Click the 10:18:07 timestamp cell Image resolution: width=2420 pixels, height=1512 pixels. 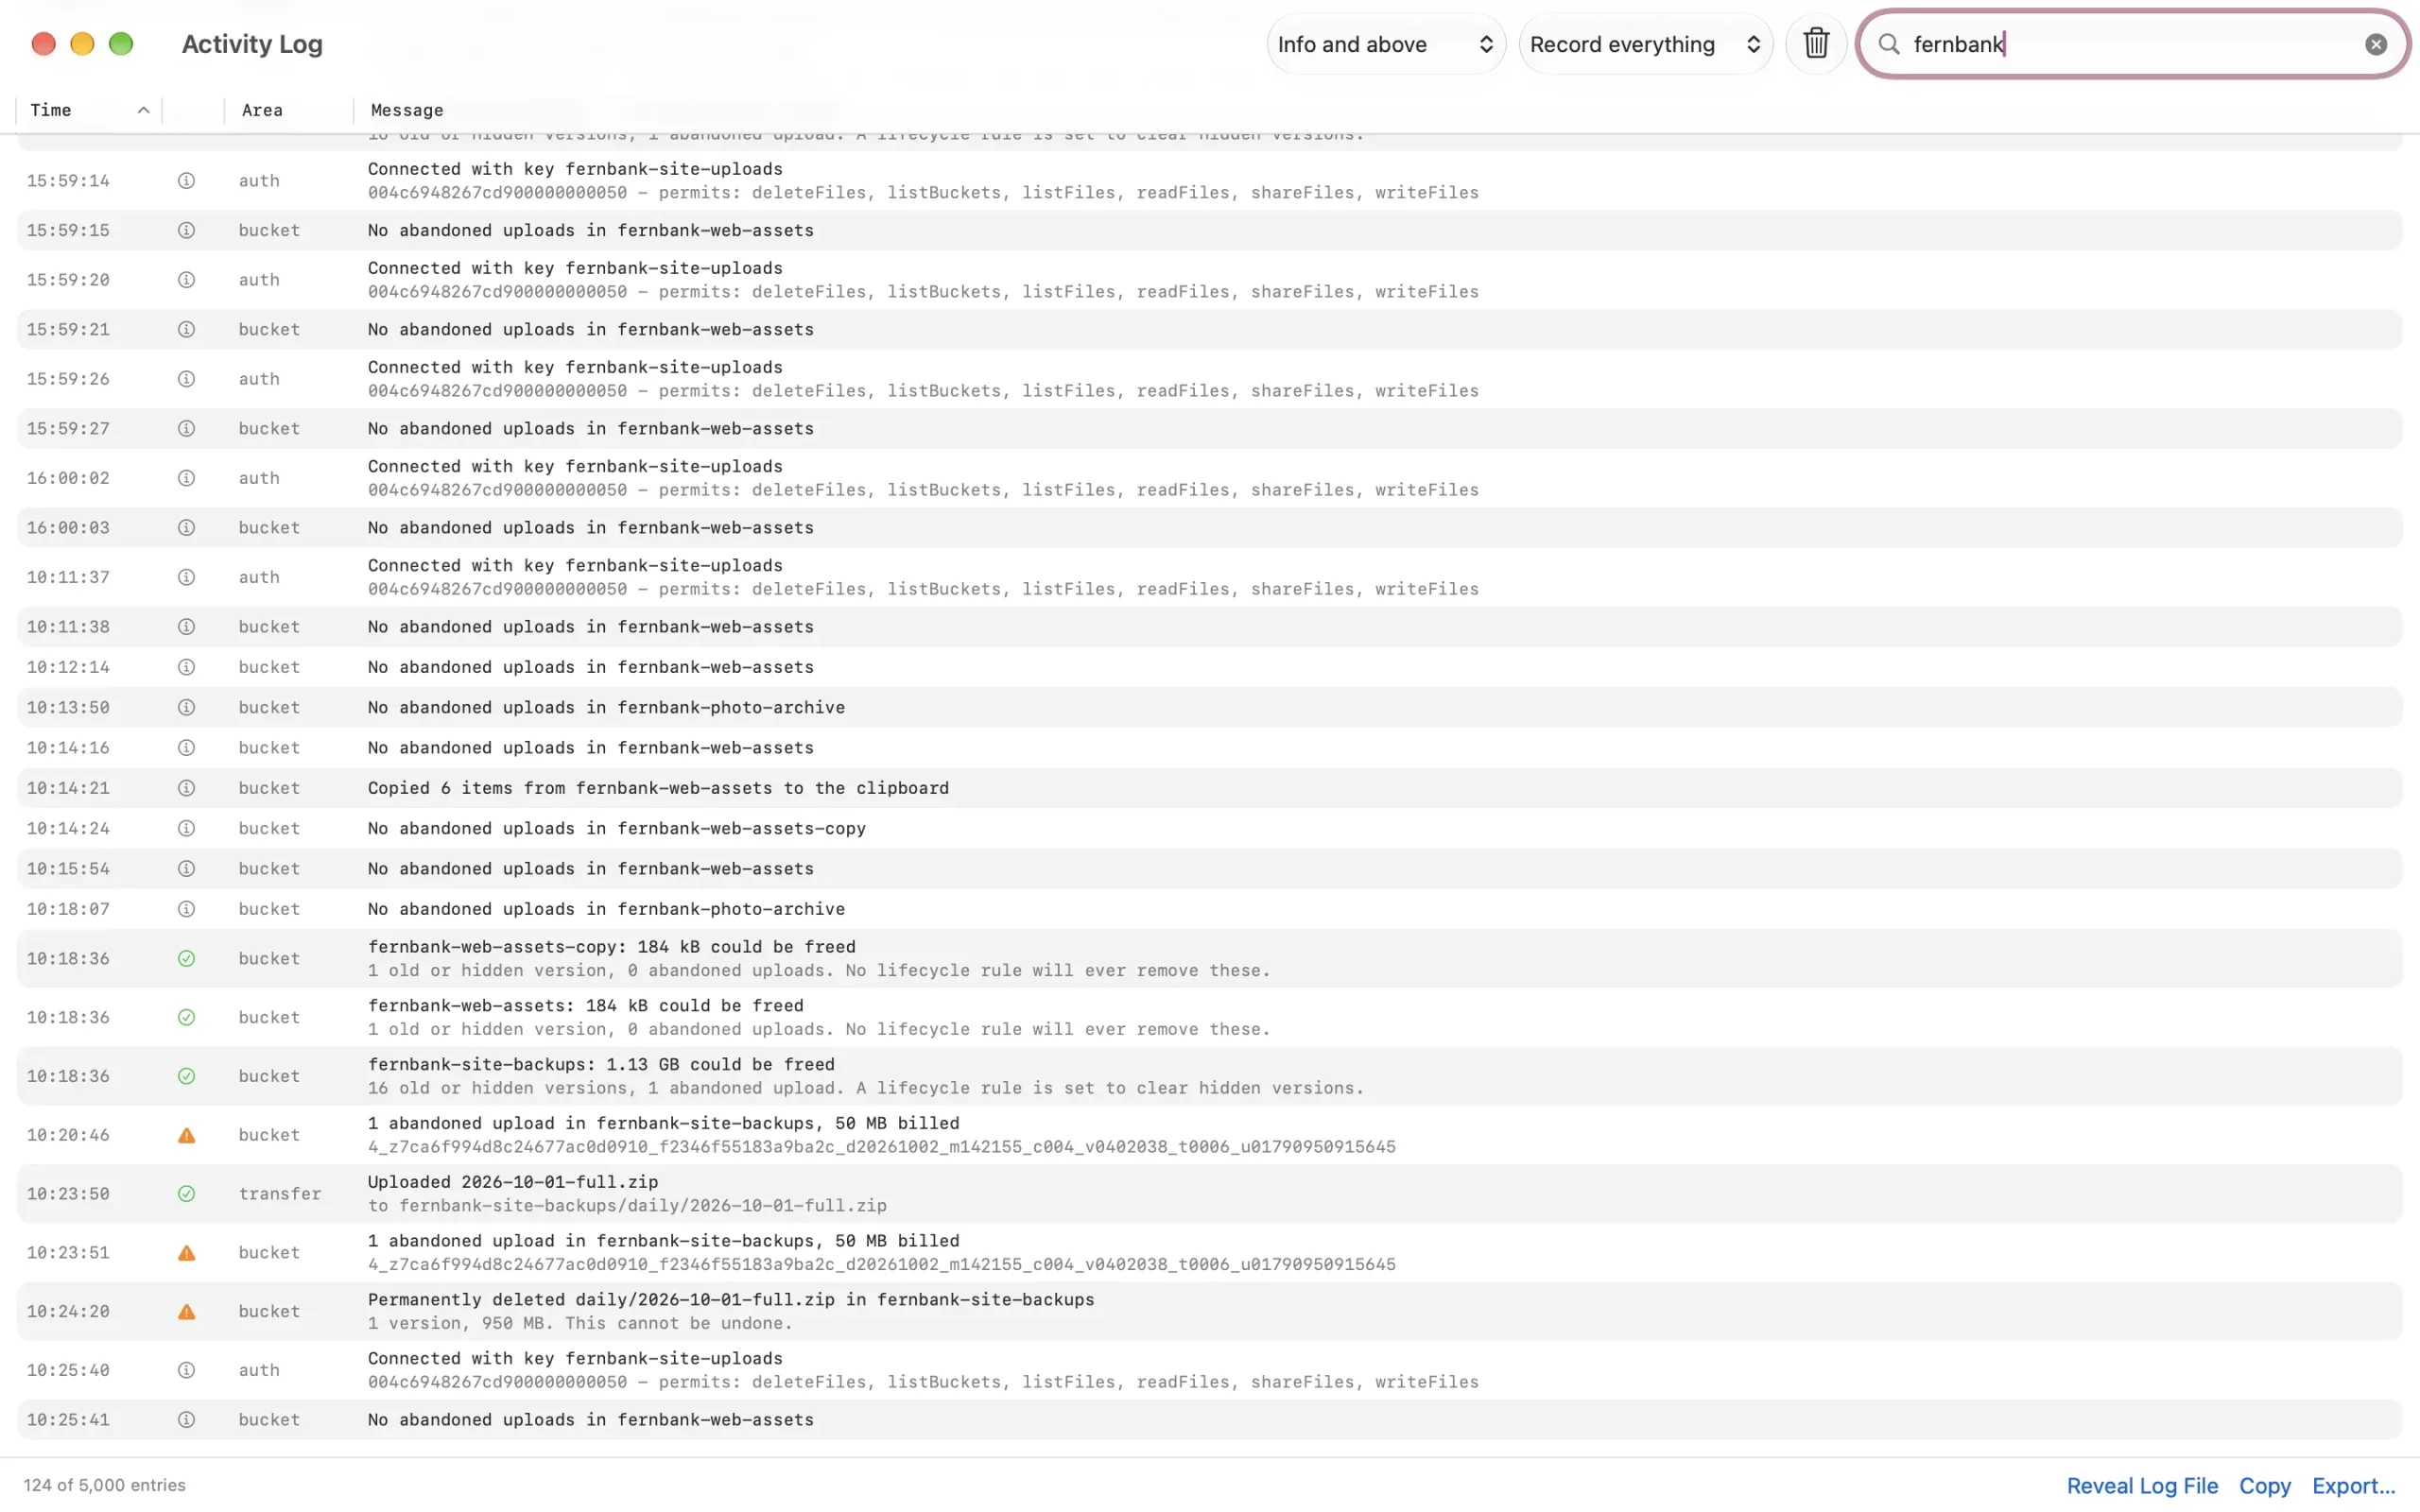68,909
